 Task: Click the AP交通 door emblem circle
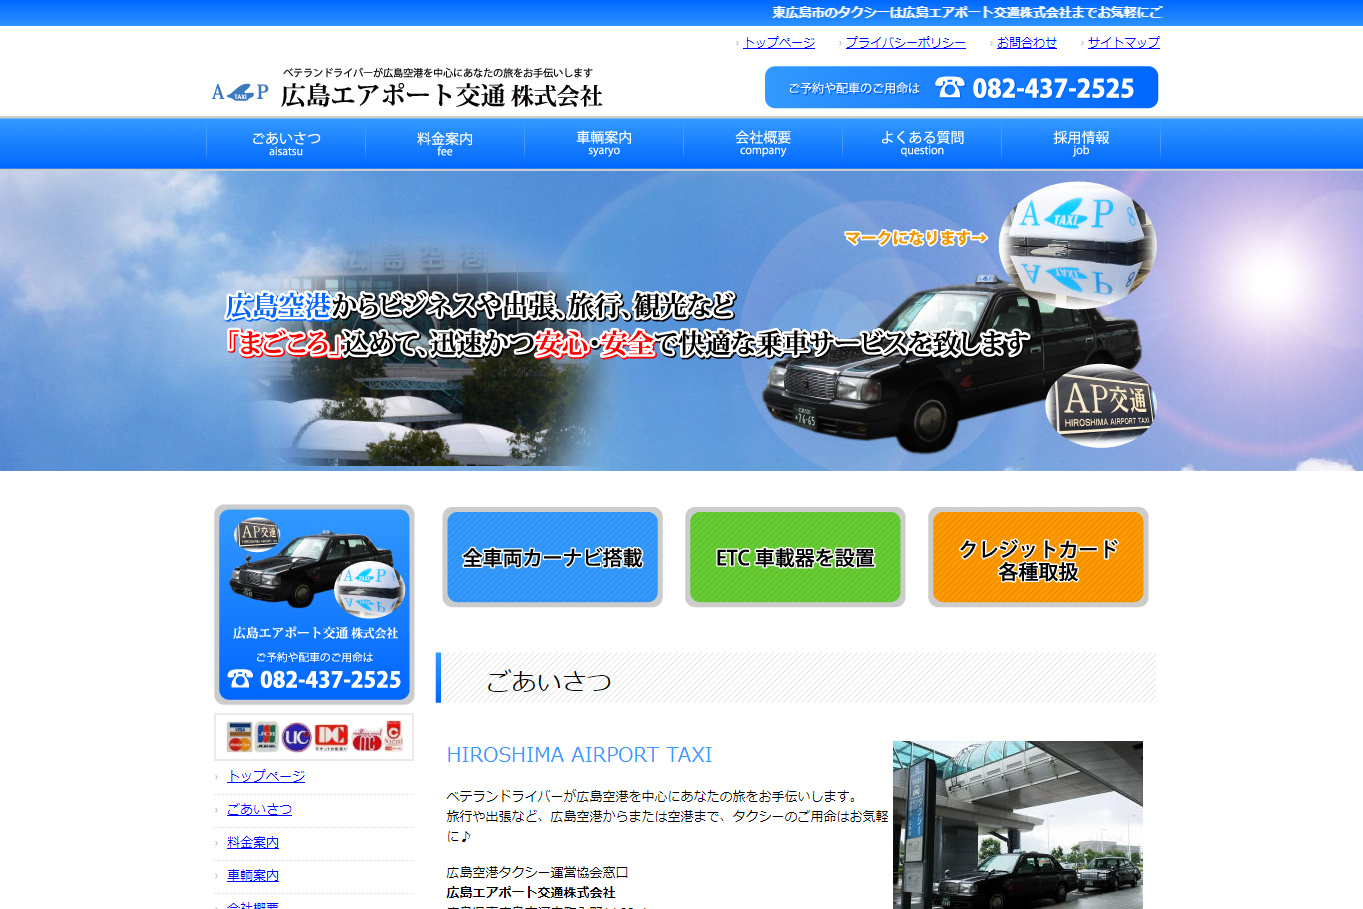1101,406
